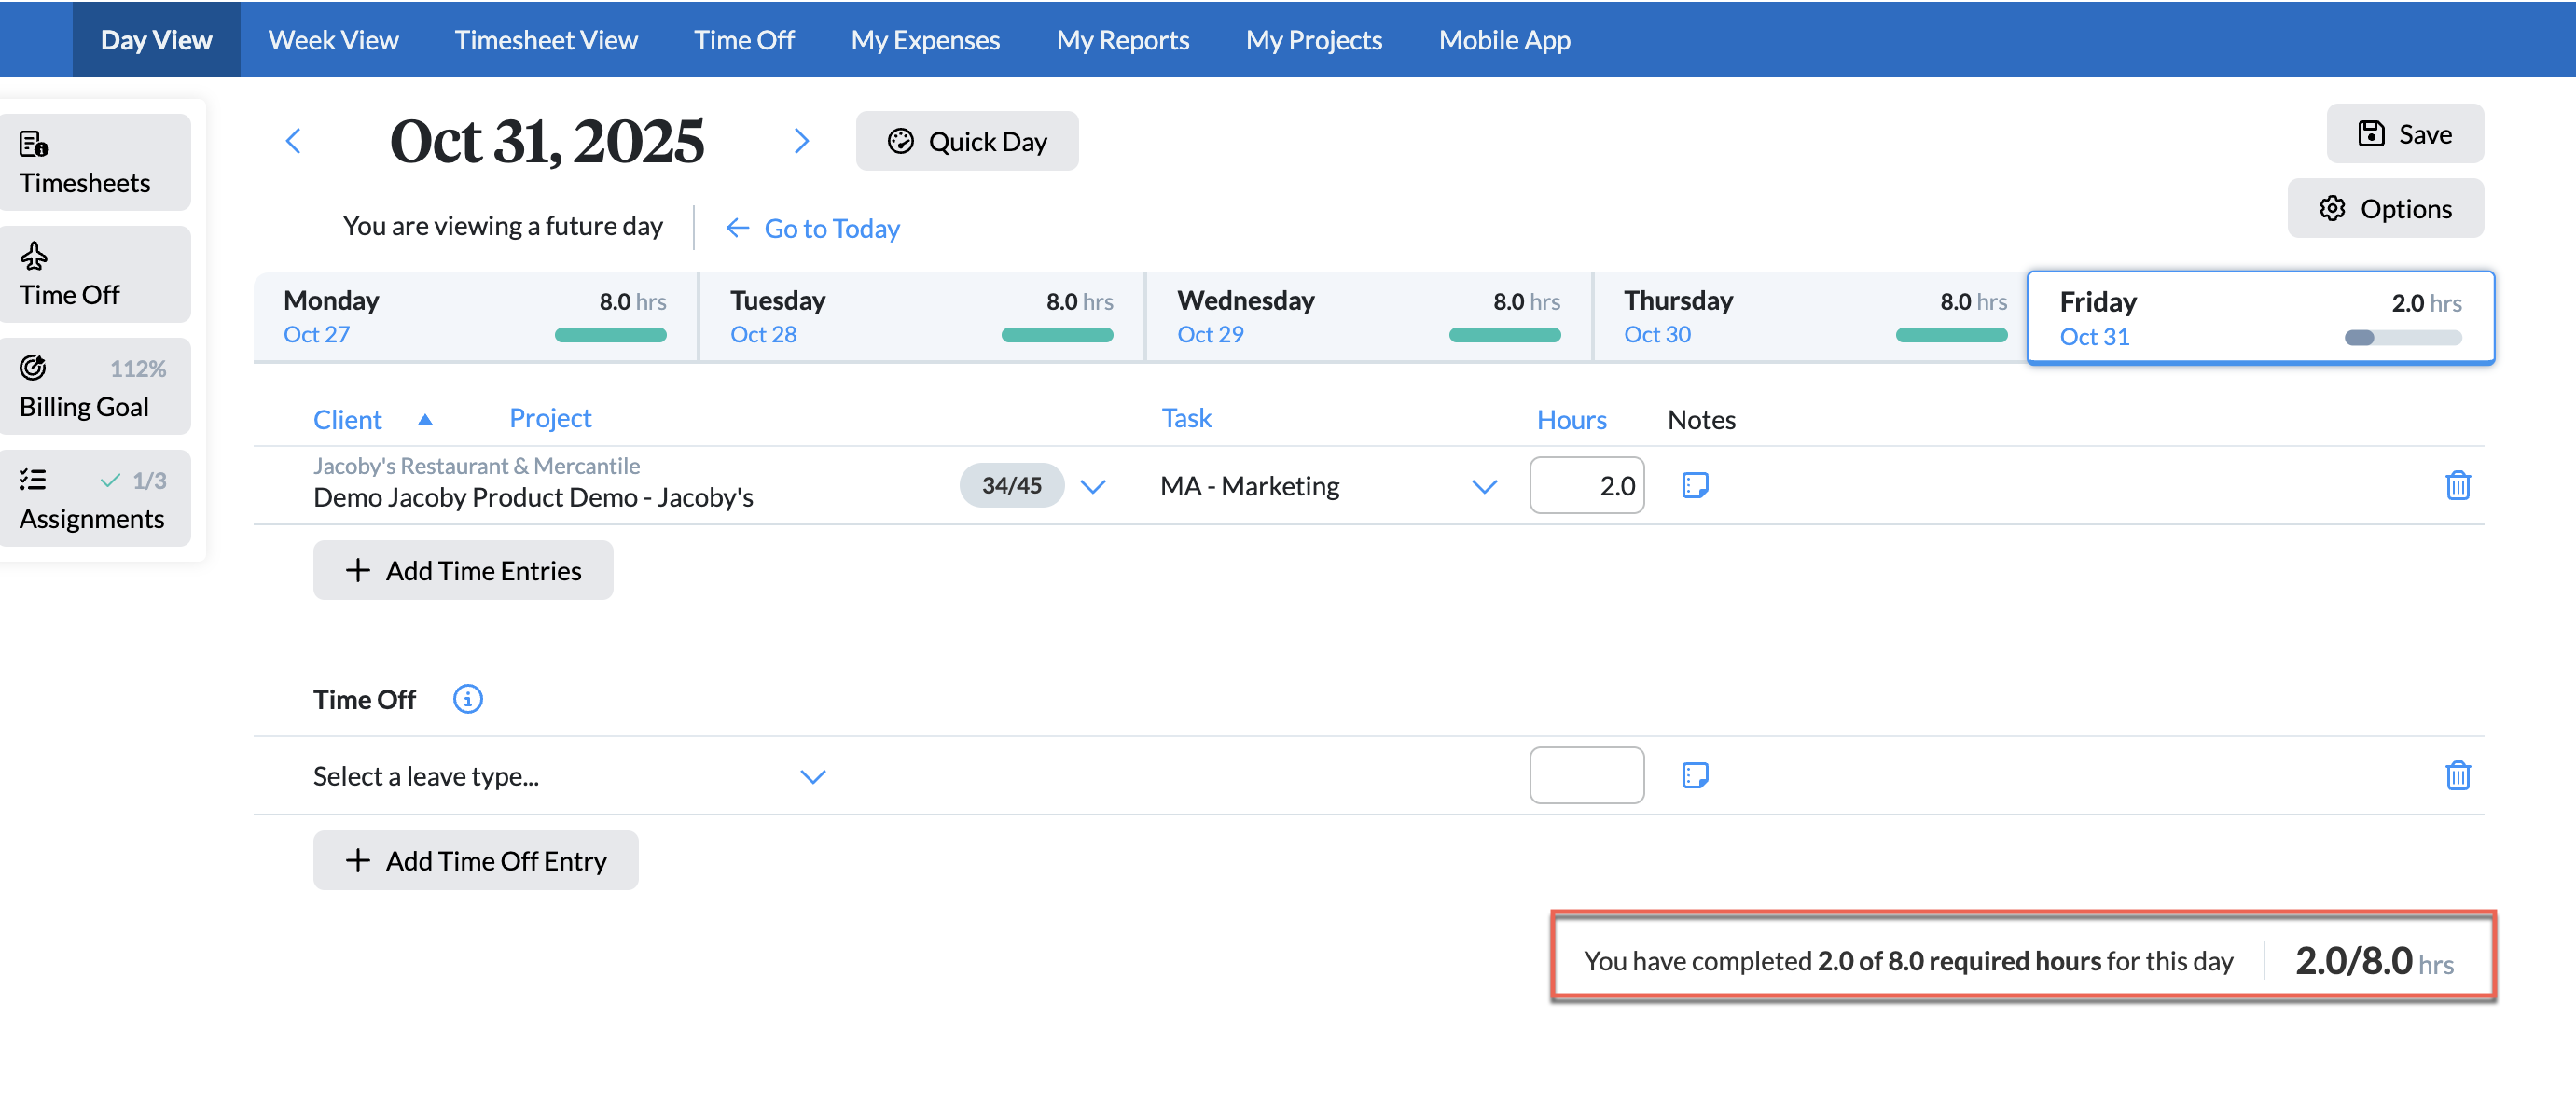This screenshot has height=1101, width=2576.
Task: Click the Oct 31, 2025 date heading
Action: click(546, 141)
